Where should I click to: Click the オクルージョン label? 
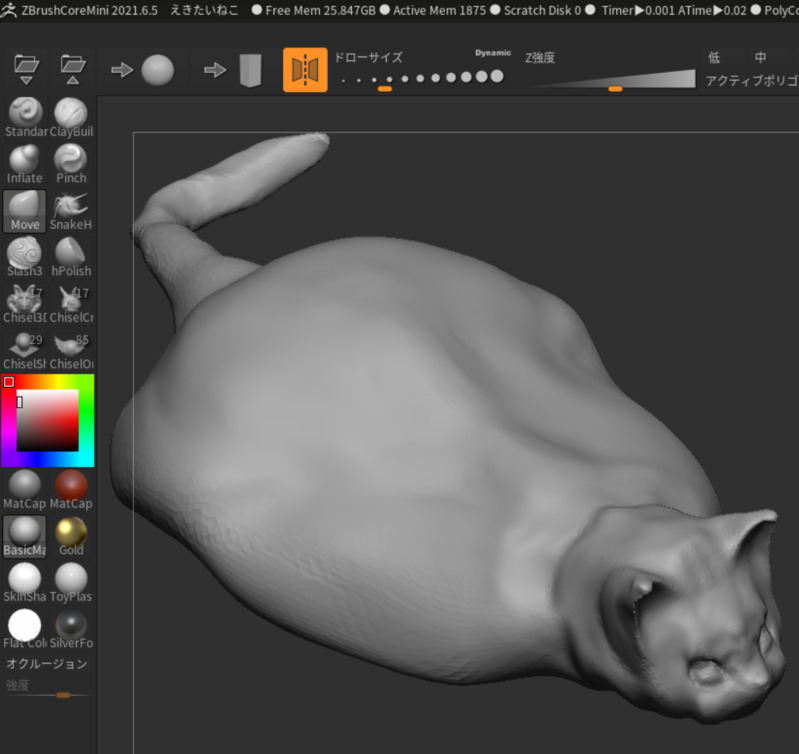pyautogui.click(x=46, y=664)
